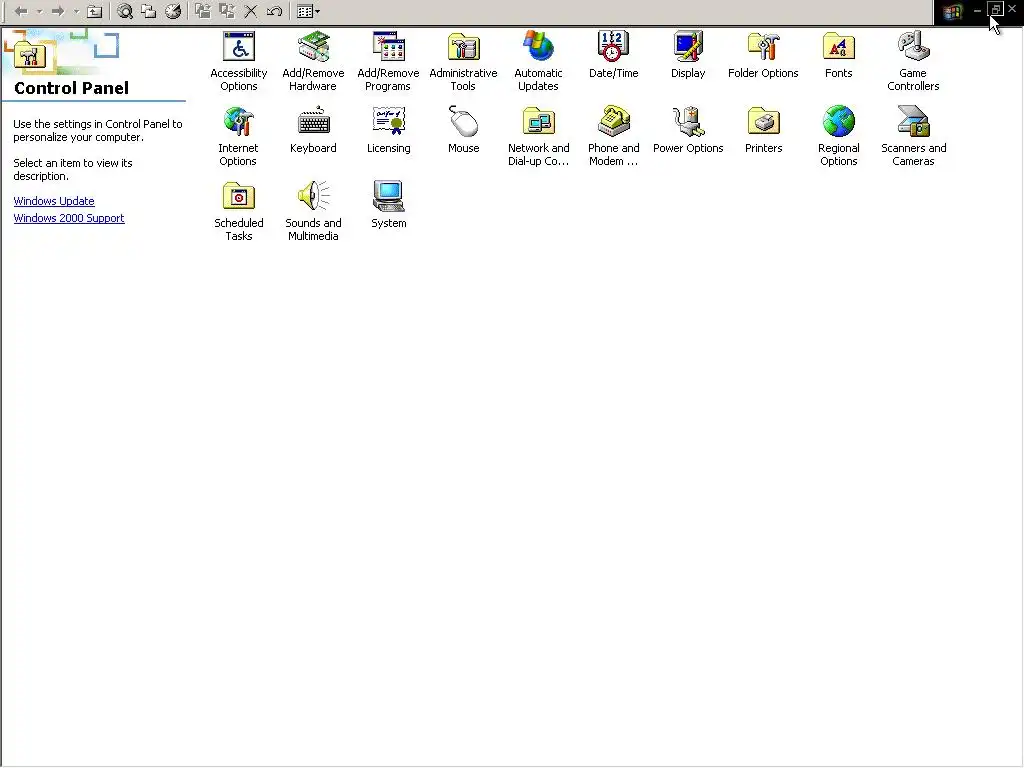
Task: Go up one folder level
Action: [x=95, y=11]
